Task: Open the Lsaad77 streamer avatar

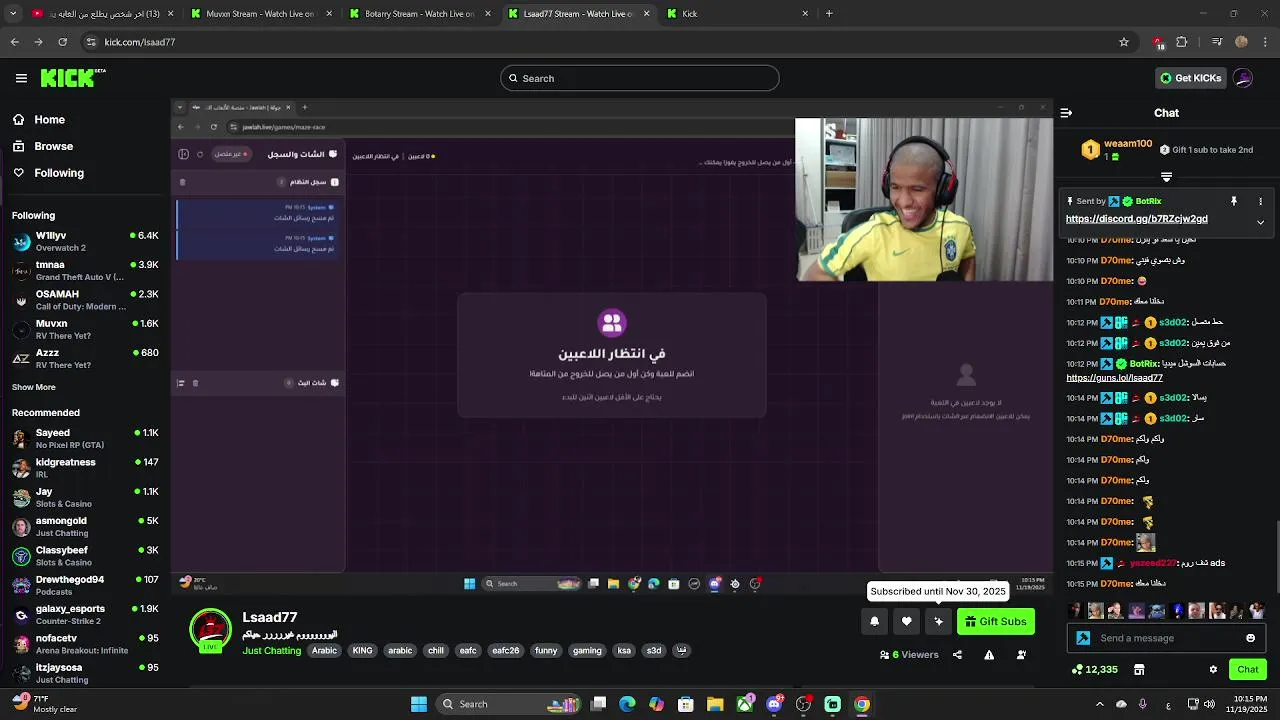Action: 211,630
